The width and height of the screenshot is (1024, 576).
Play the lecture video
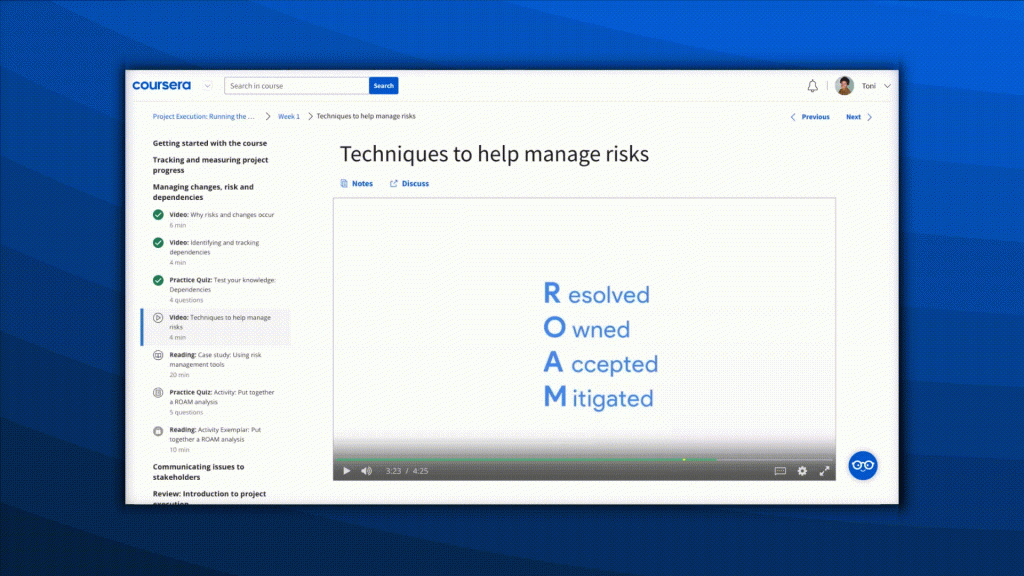click(x=347, y=471)
